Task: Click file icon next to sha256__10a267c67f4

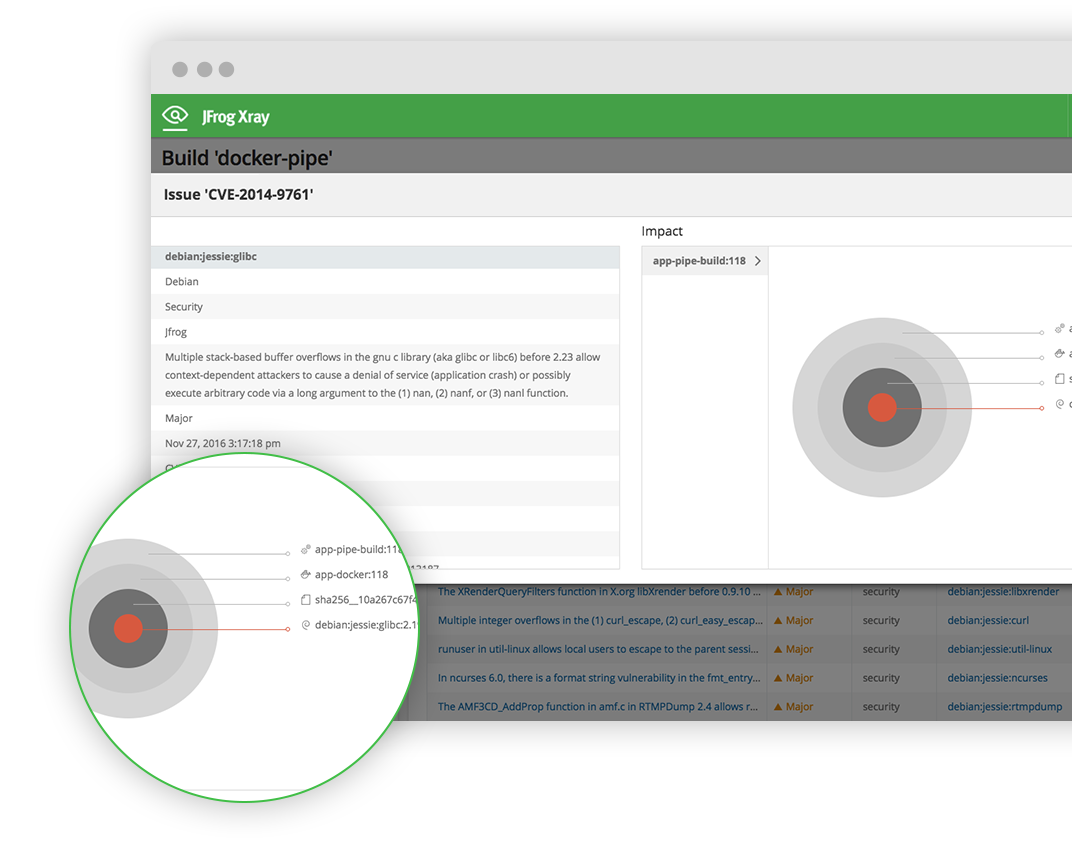Action: tap(306, 599)
